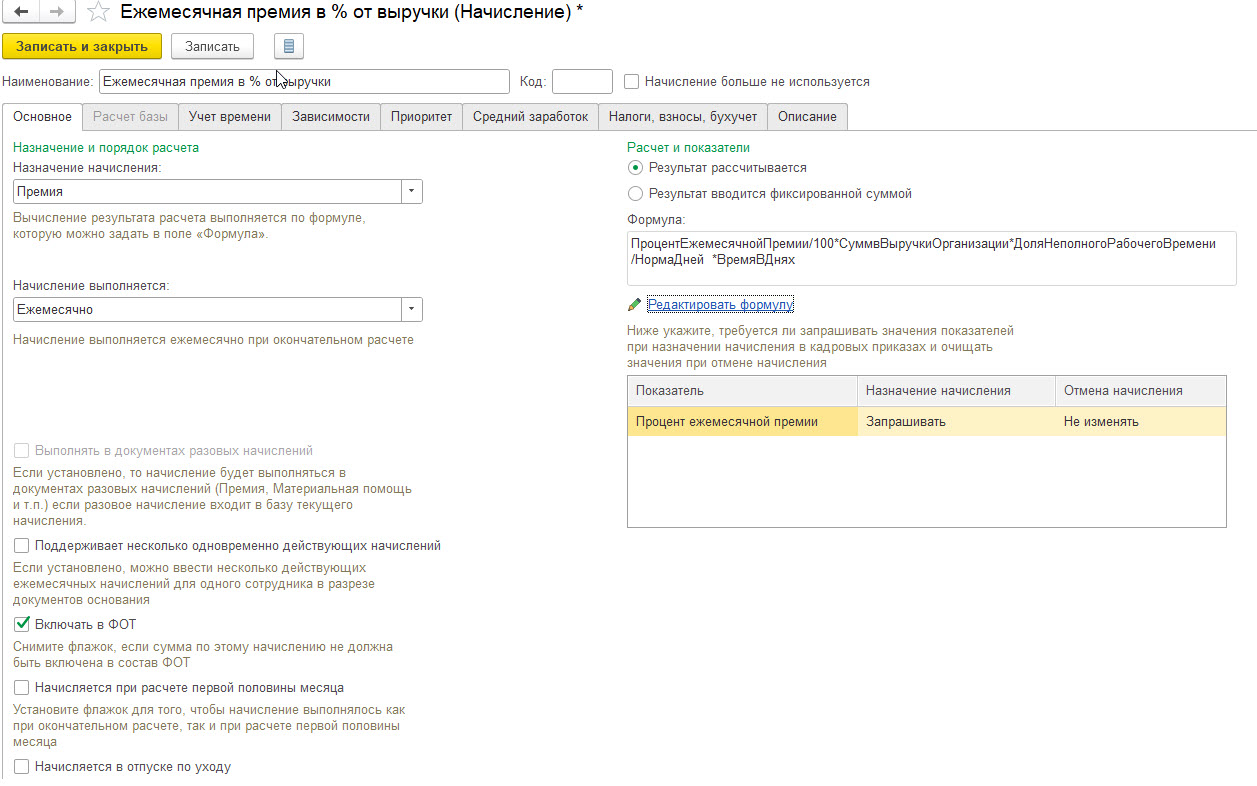Screen dimensions: 1257x786
Task: Enable "Начисление больше не используется" checkbox
Action: [x=631, y=82]
